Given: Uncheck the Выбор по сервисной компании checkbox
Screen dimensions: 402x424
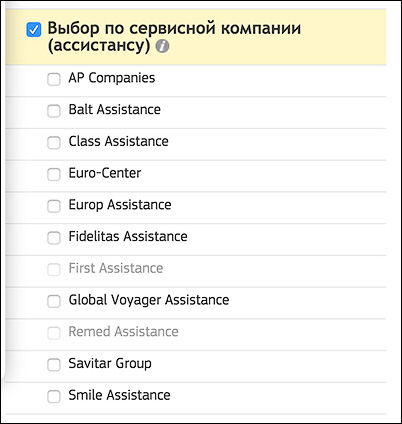Looking at the screenshot, I should pos(34,30).
